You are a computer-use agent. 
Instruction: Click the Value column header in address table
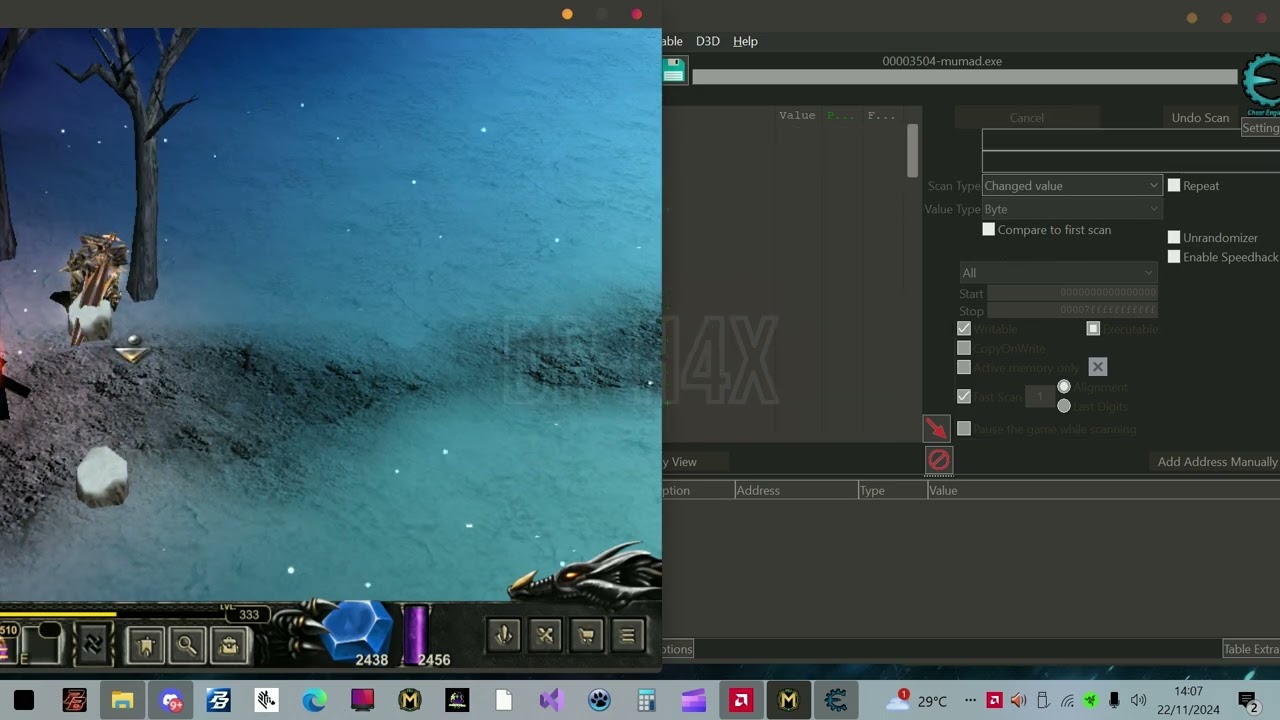(1103, 490)
